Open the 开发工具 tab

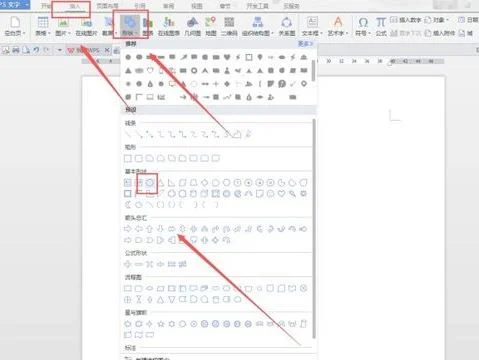[x=257, y=6]
